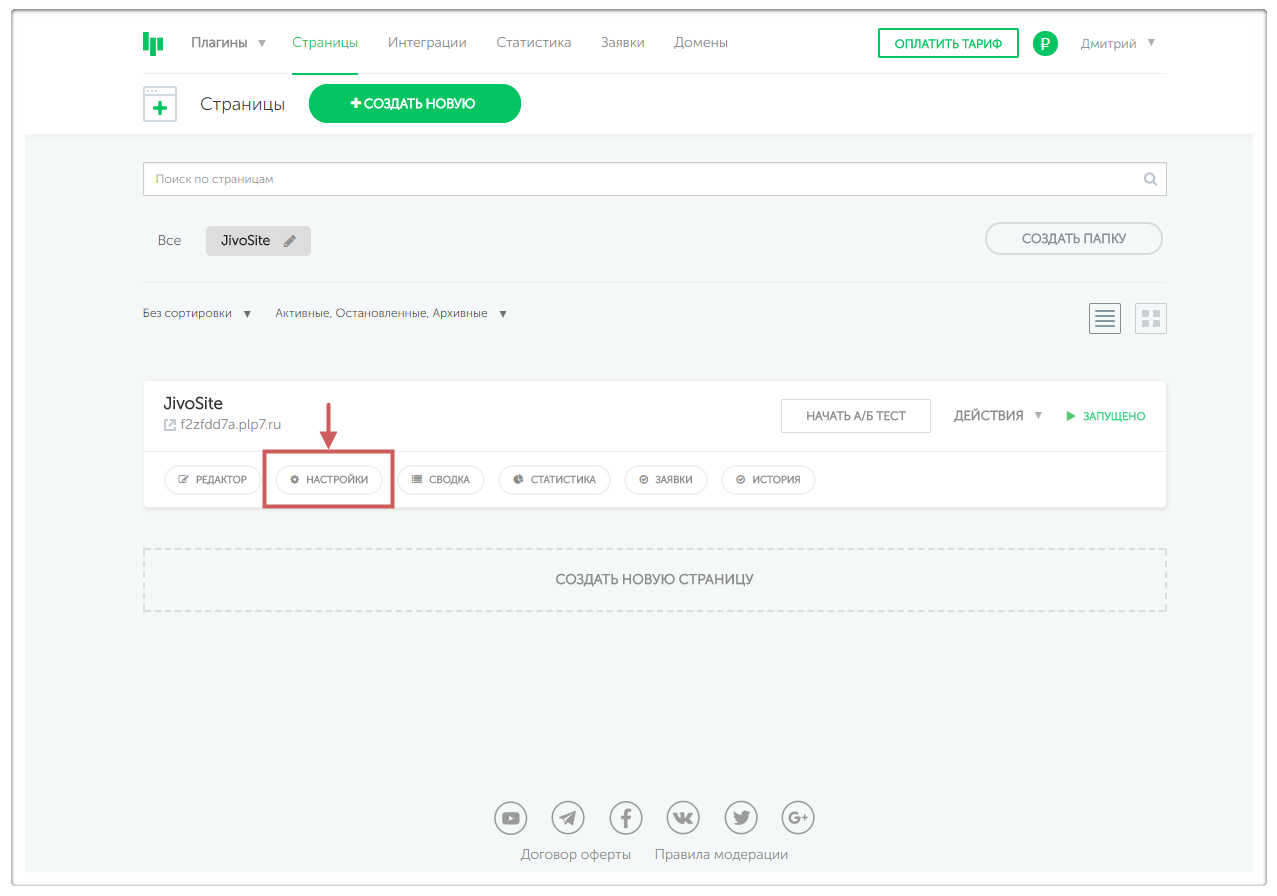Expand the Дмитрий user menu
Image resolution: width=1277 pixels, height=896 pixels.
click(1117, 43)
